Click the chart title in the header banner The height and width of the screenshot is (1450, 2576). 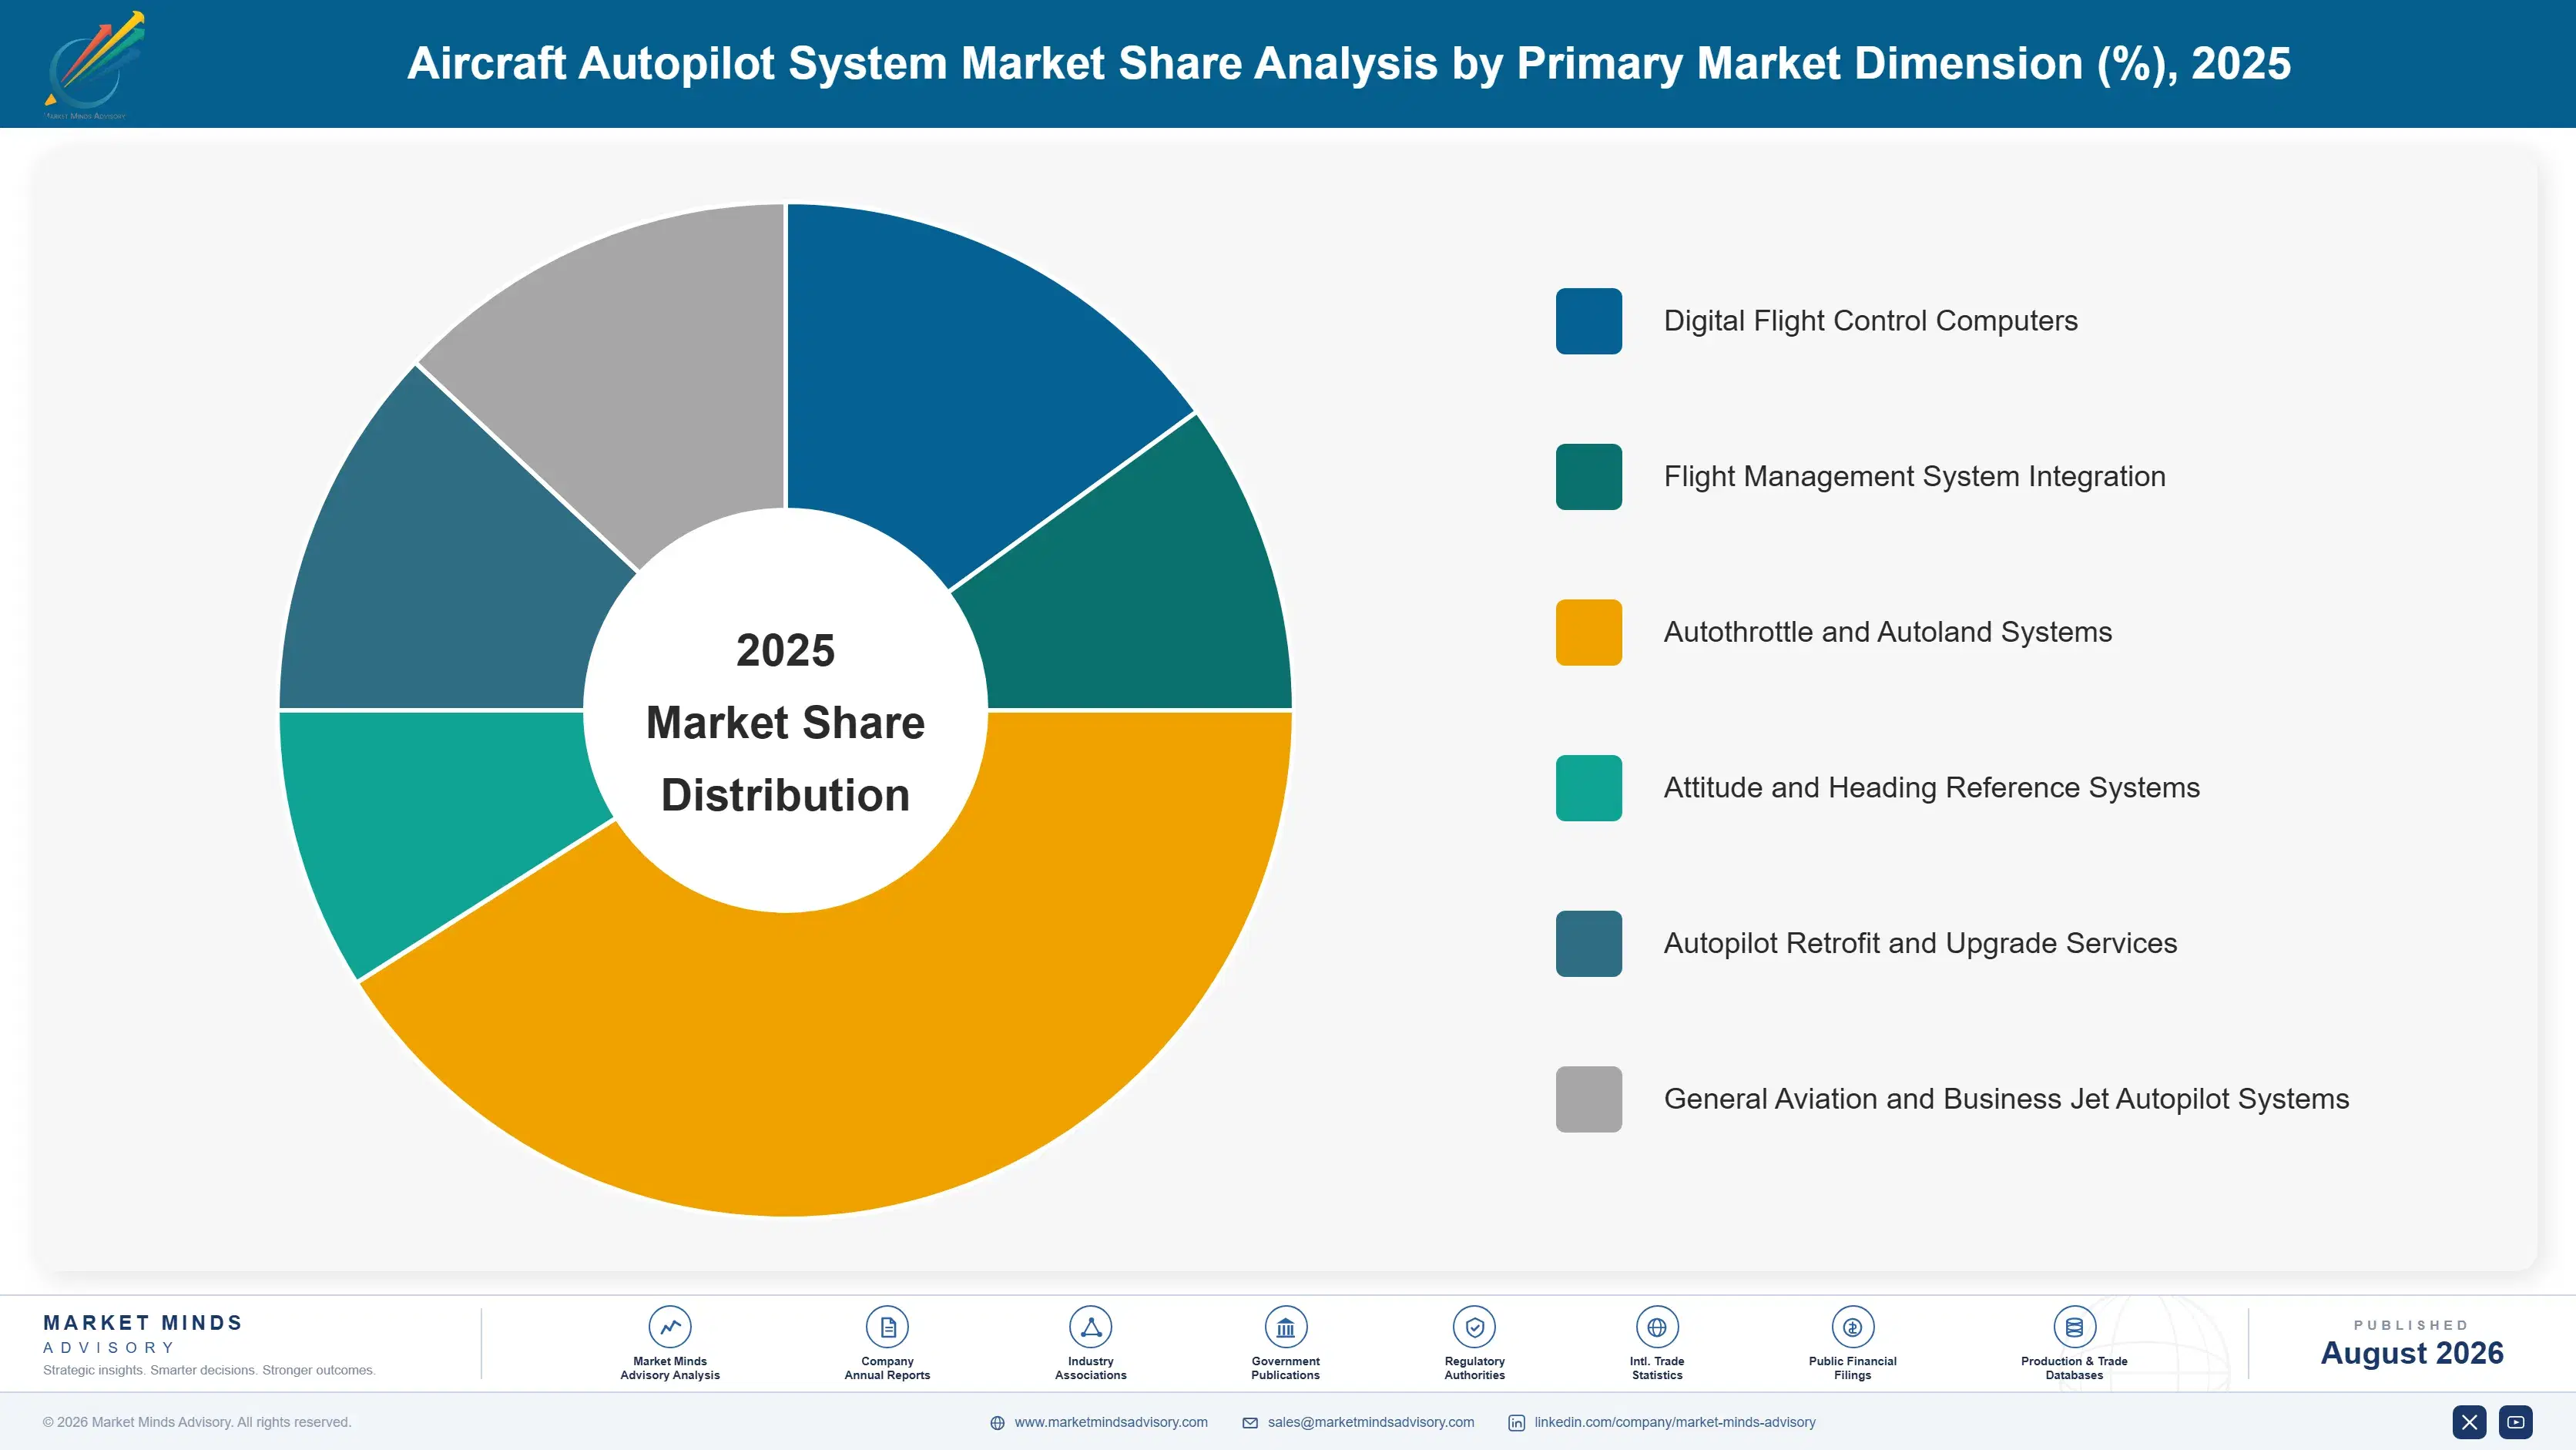1348,63
